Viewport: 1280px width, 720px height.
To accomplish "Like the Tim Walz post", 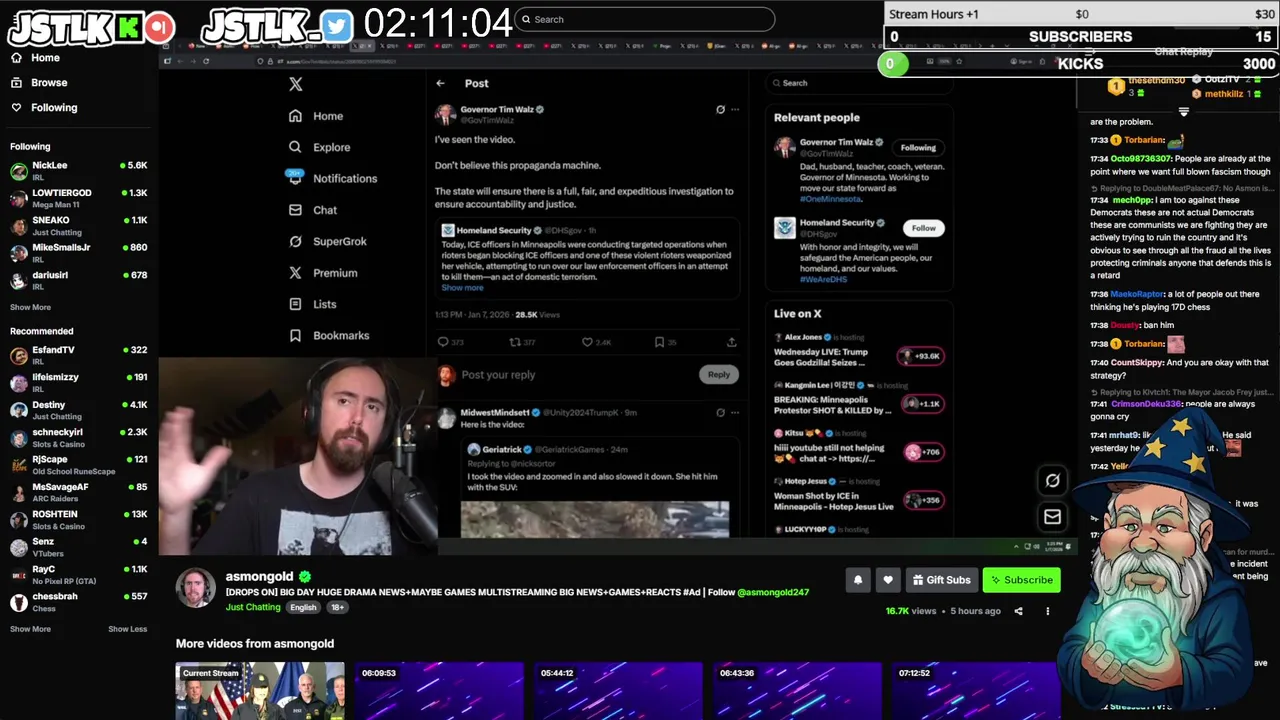I will 587,342.
